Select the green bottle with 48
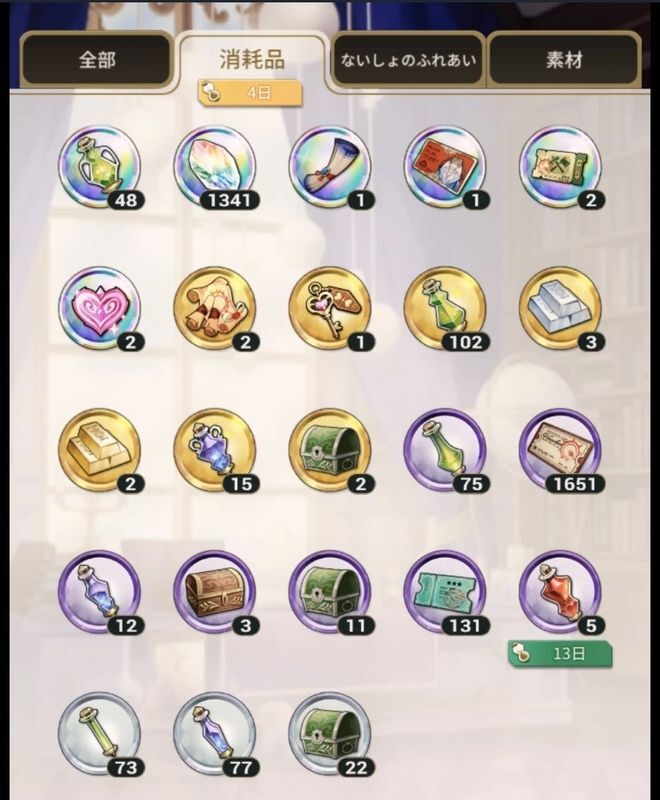 click(x=99, y=167)
